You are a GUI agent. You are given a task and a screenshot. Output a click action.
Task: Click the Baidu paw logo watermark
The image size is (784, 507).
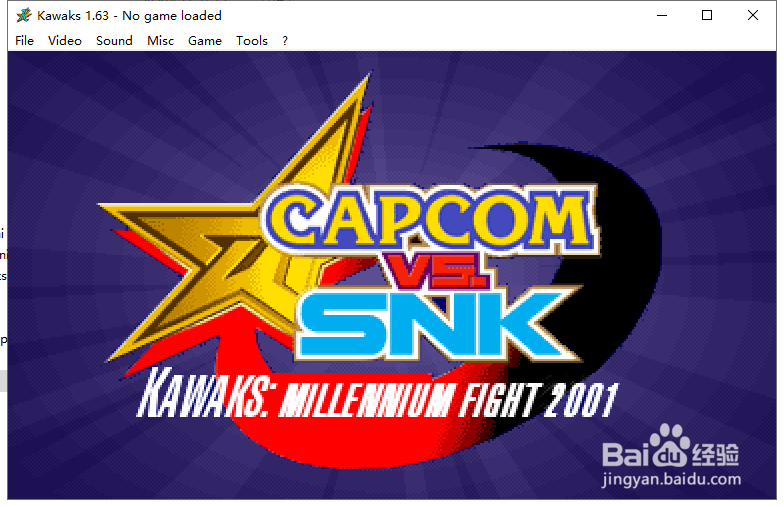[670, 446]
